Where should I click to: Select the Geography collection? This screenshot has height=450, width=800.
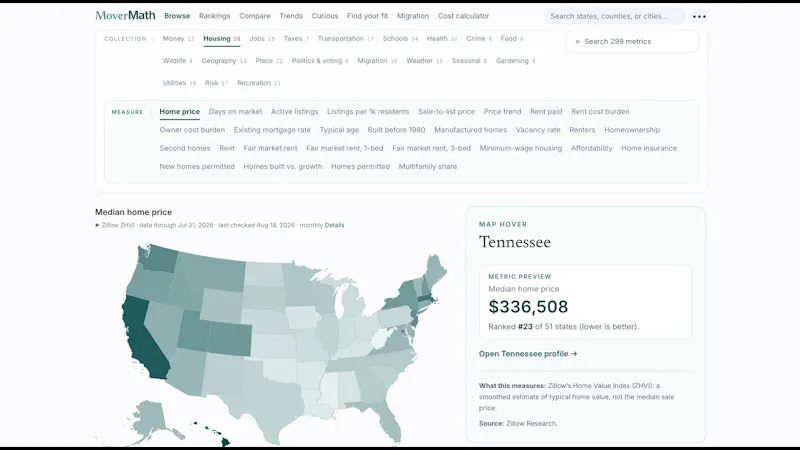point(223,61)
